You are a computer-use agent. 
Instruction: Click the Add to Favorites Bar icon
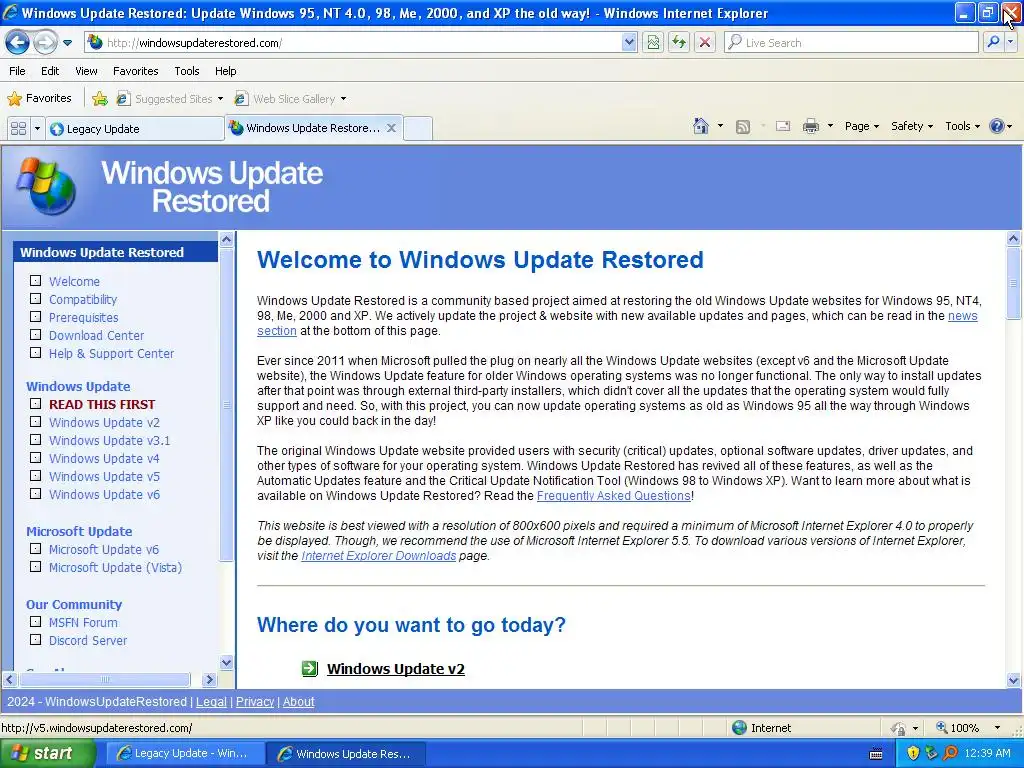click(100, 99)
